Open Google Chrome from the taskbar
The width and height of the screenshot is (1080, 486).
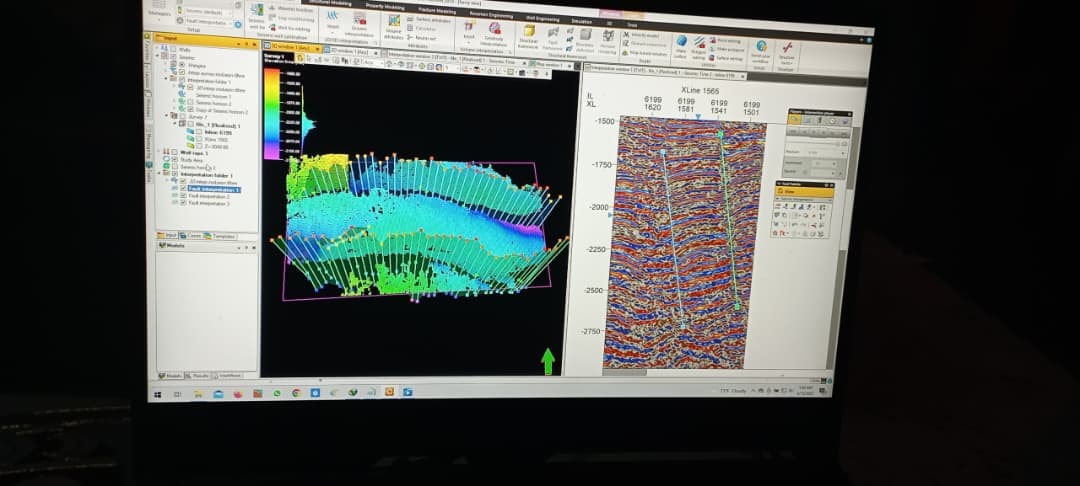pyautogui.click(x=296, y=393)
